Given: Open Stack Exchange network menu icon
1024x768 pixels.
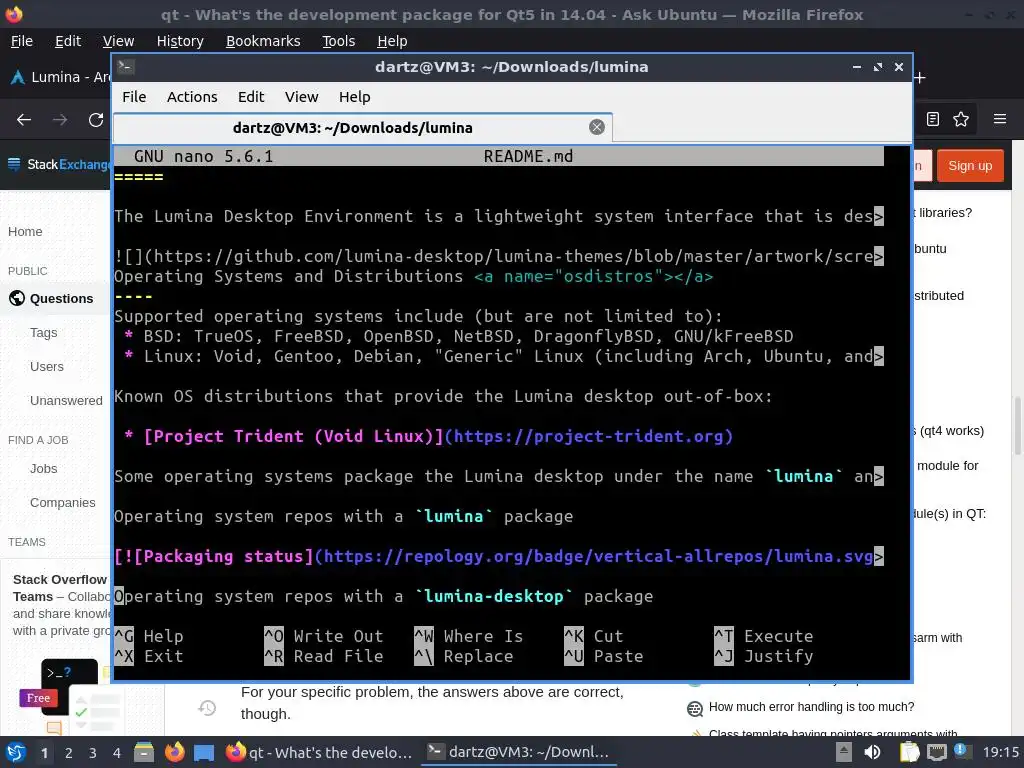Looking at the screenshot, I should point(14,164).
